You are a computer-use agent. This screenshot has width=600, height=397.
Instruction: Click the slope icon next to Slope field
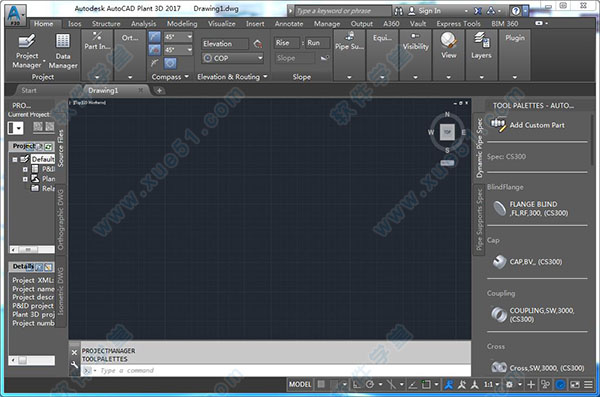click(x=324, y=58)
